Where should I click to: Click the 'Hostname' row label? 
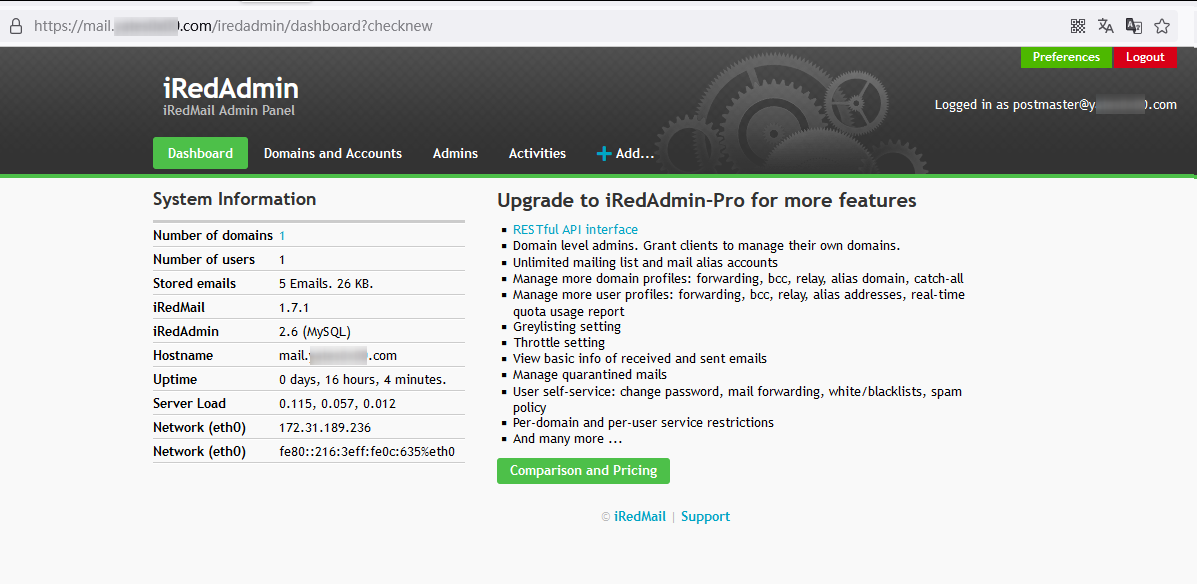[183, 355]
